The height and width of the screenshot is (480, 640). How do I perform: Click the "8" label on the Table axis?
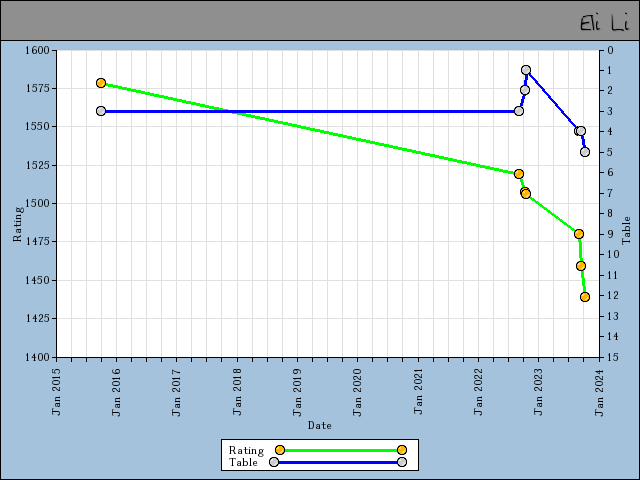click(610, 213)
